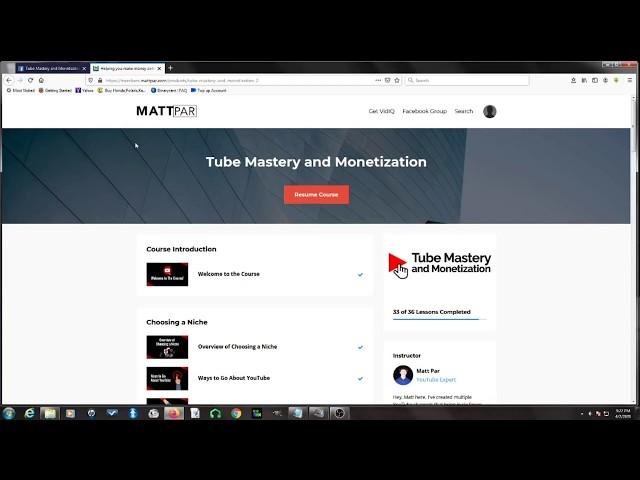Viewport: 640px width, 480px height.
Task: Close the Facebook Tube Mastery tab
Action: 84,69
